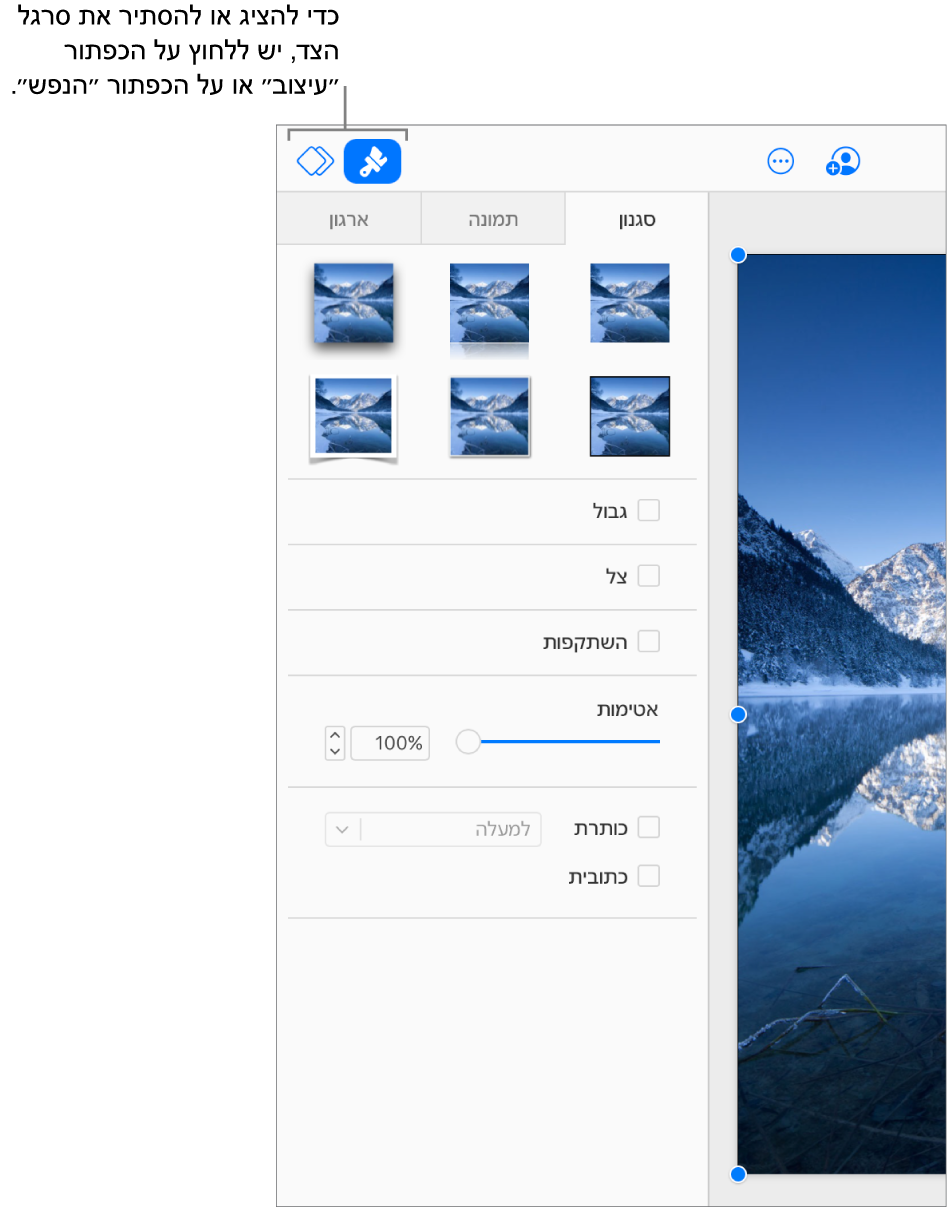Enable the גבול checkbox
Screen dimensions: 947x1208
click(x=649, y=511)
